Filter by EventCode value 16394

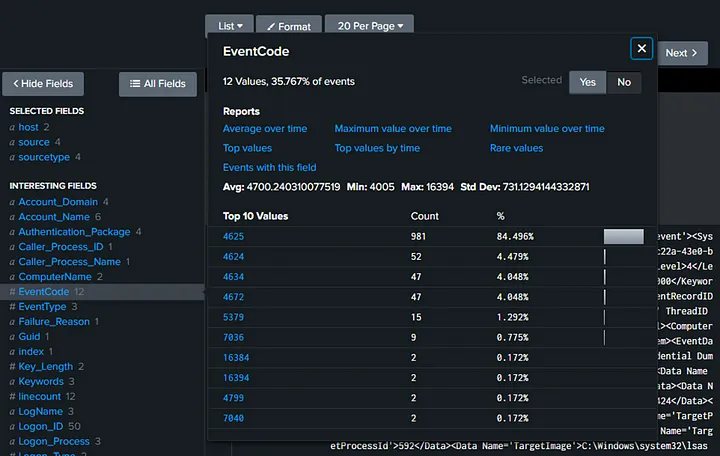pyautogui.click(x=236, y=378)
